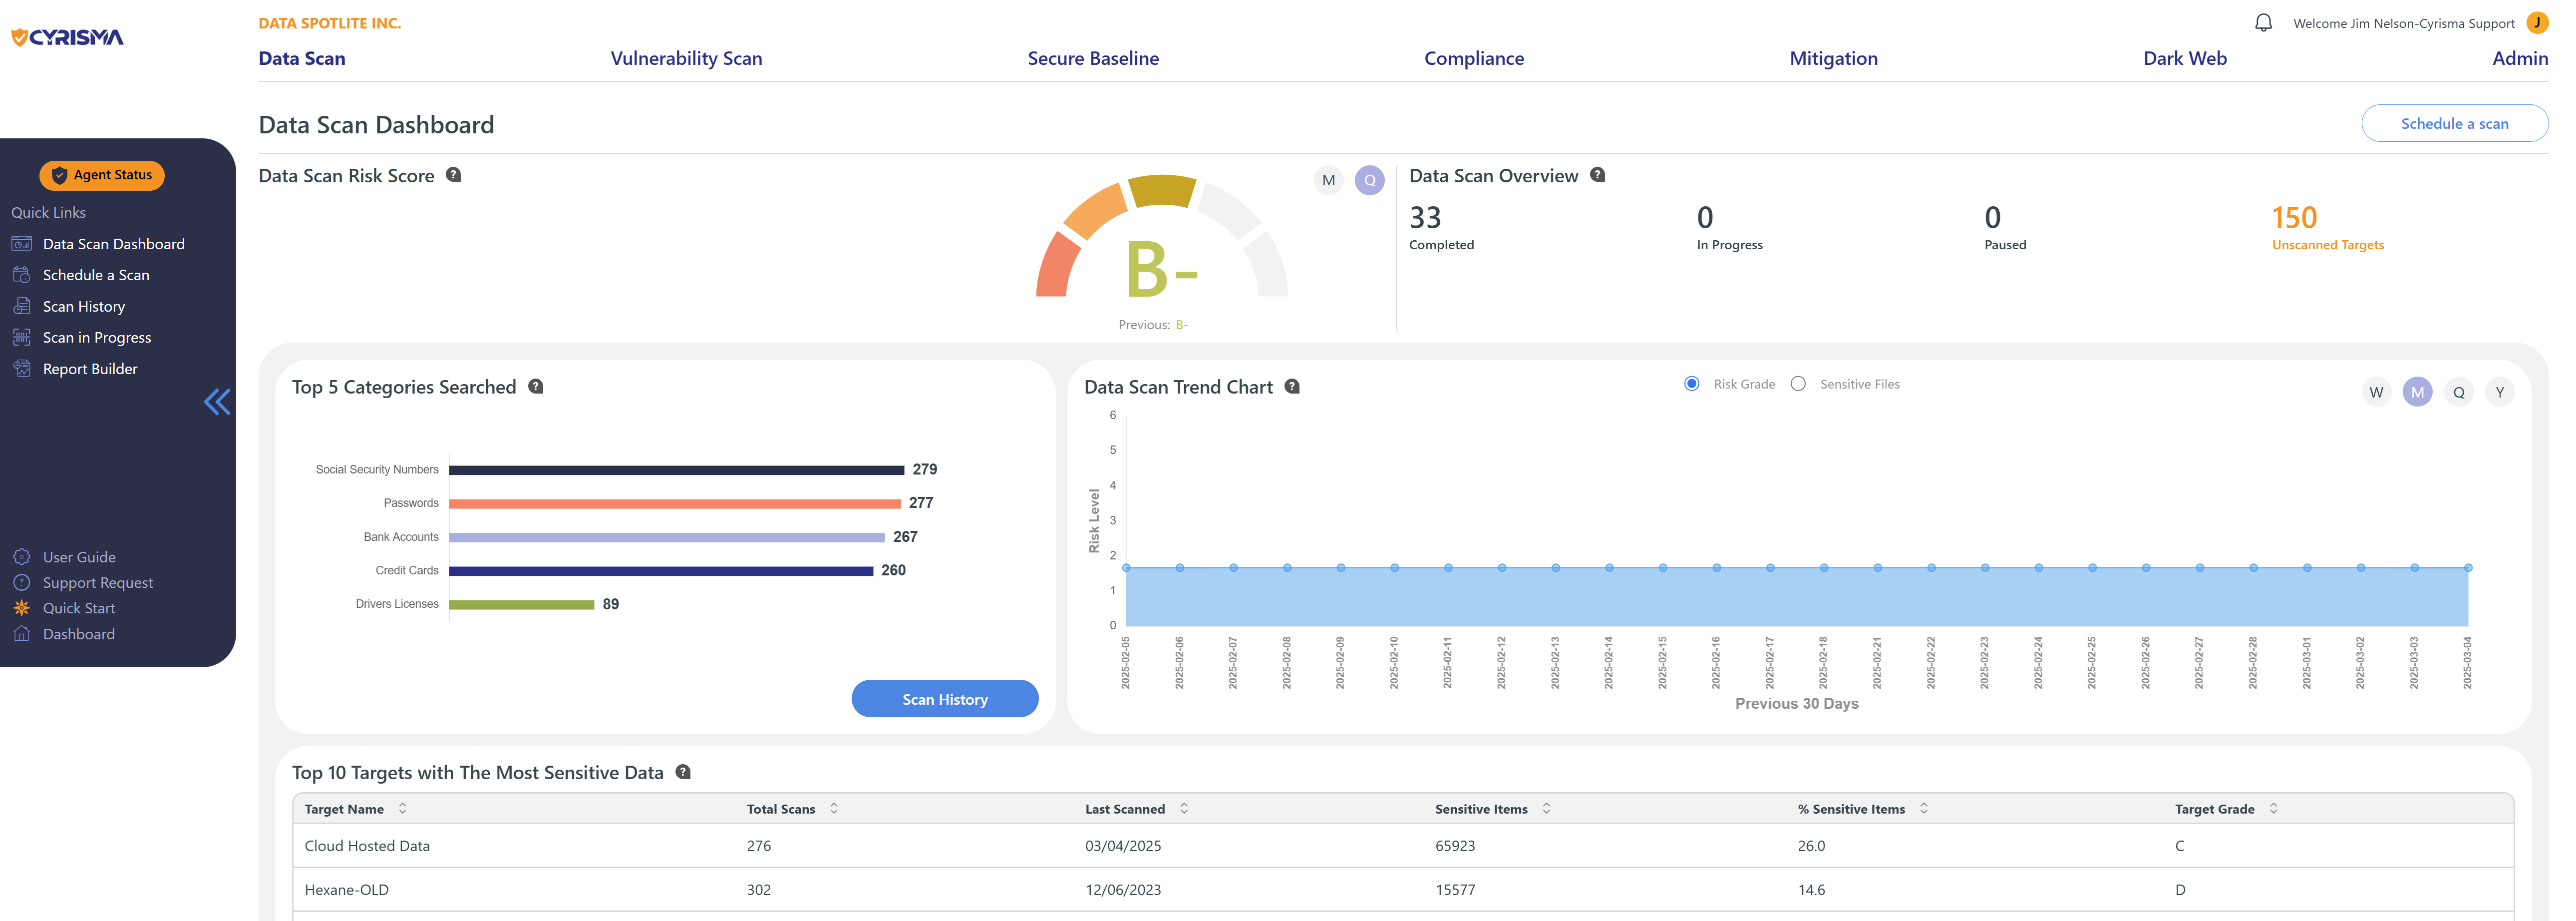2576x921 pixels.
Task: Open the Secure Baseline tab
Action: (1093, 58)
